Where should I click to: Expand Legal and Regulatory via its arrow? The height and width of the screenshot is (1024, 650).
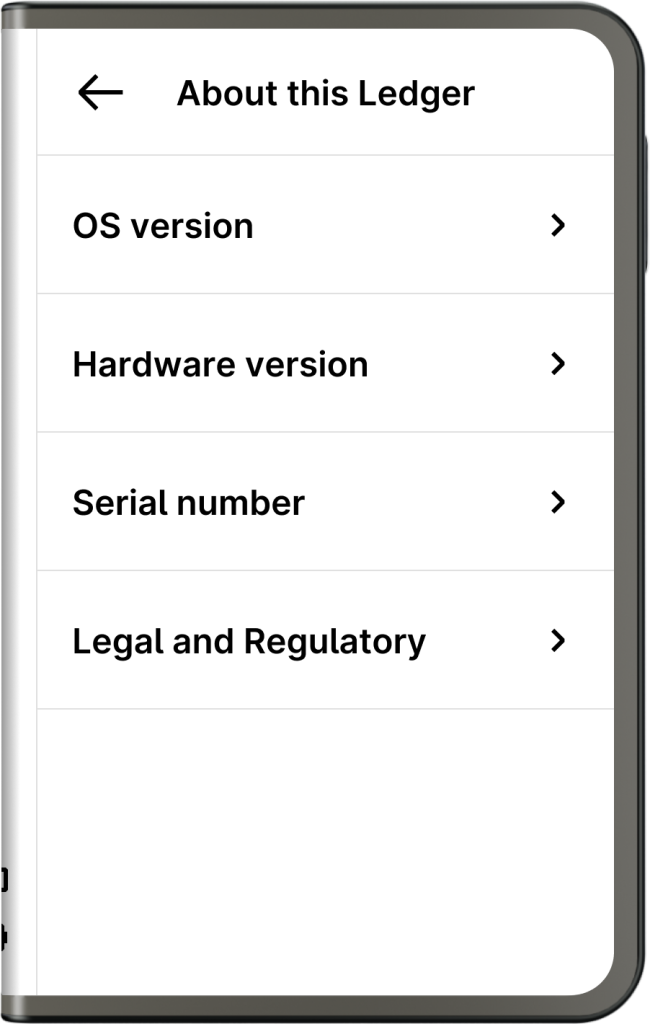pos(558,640)
